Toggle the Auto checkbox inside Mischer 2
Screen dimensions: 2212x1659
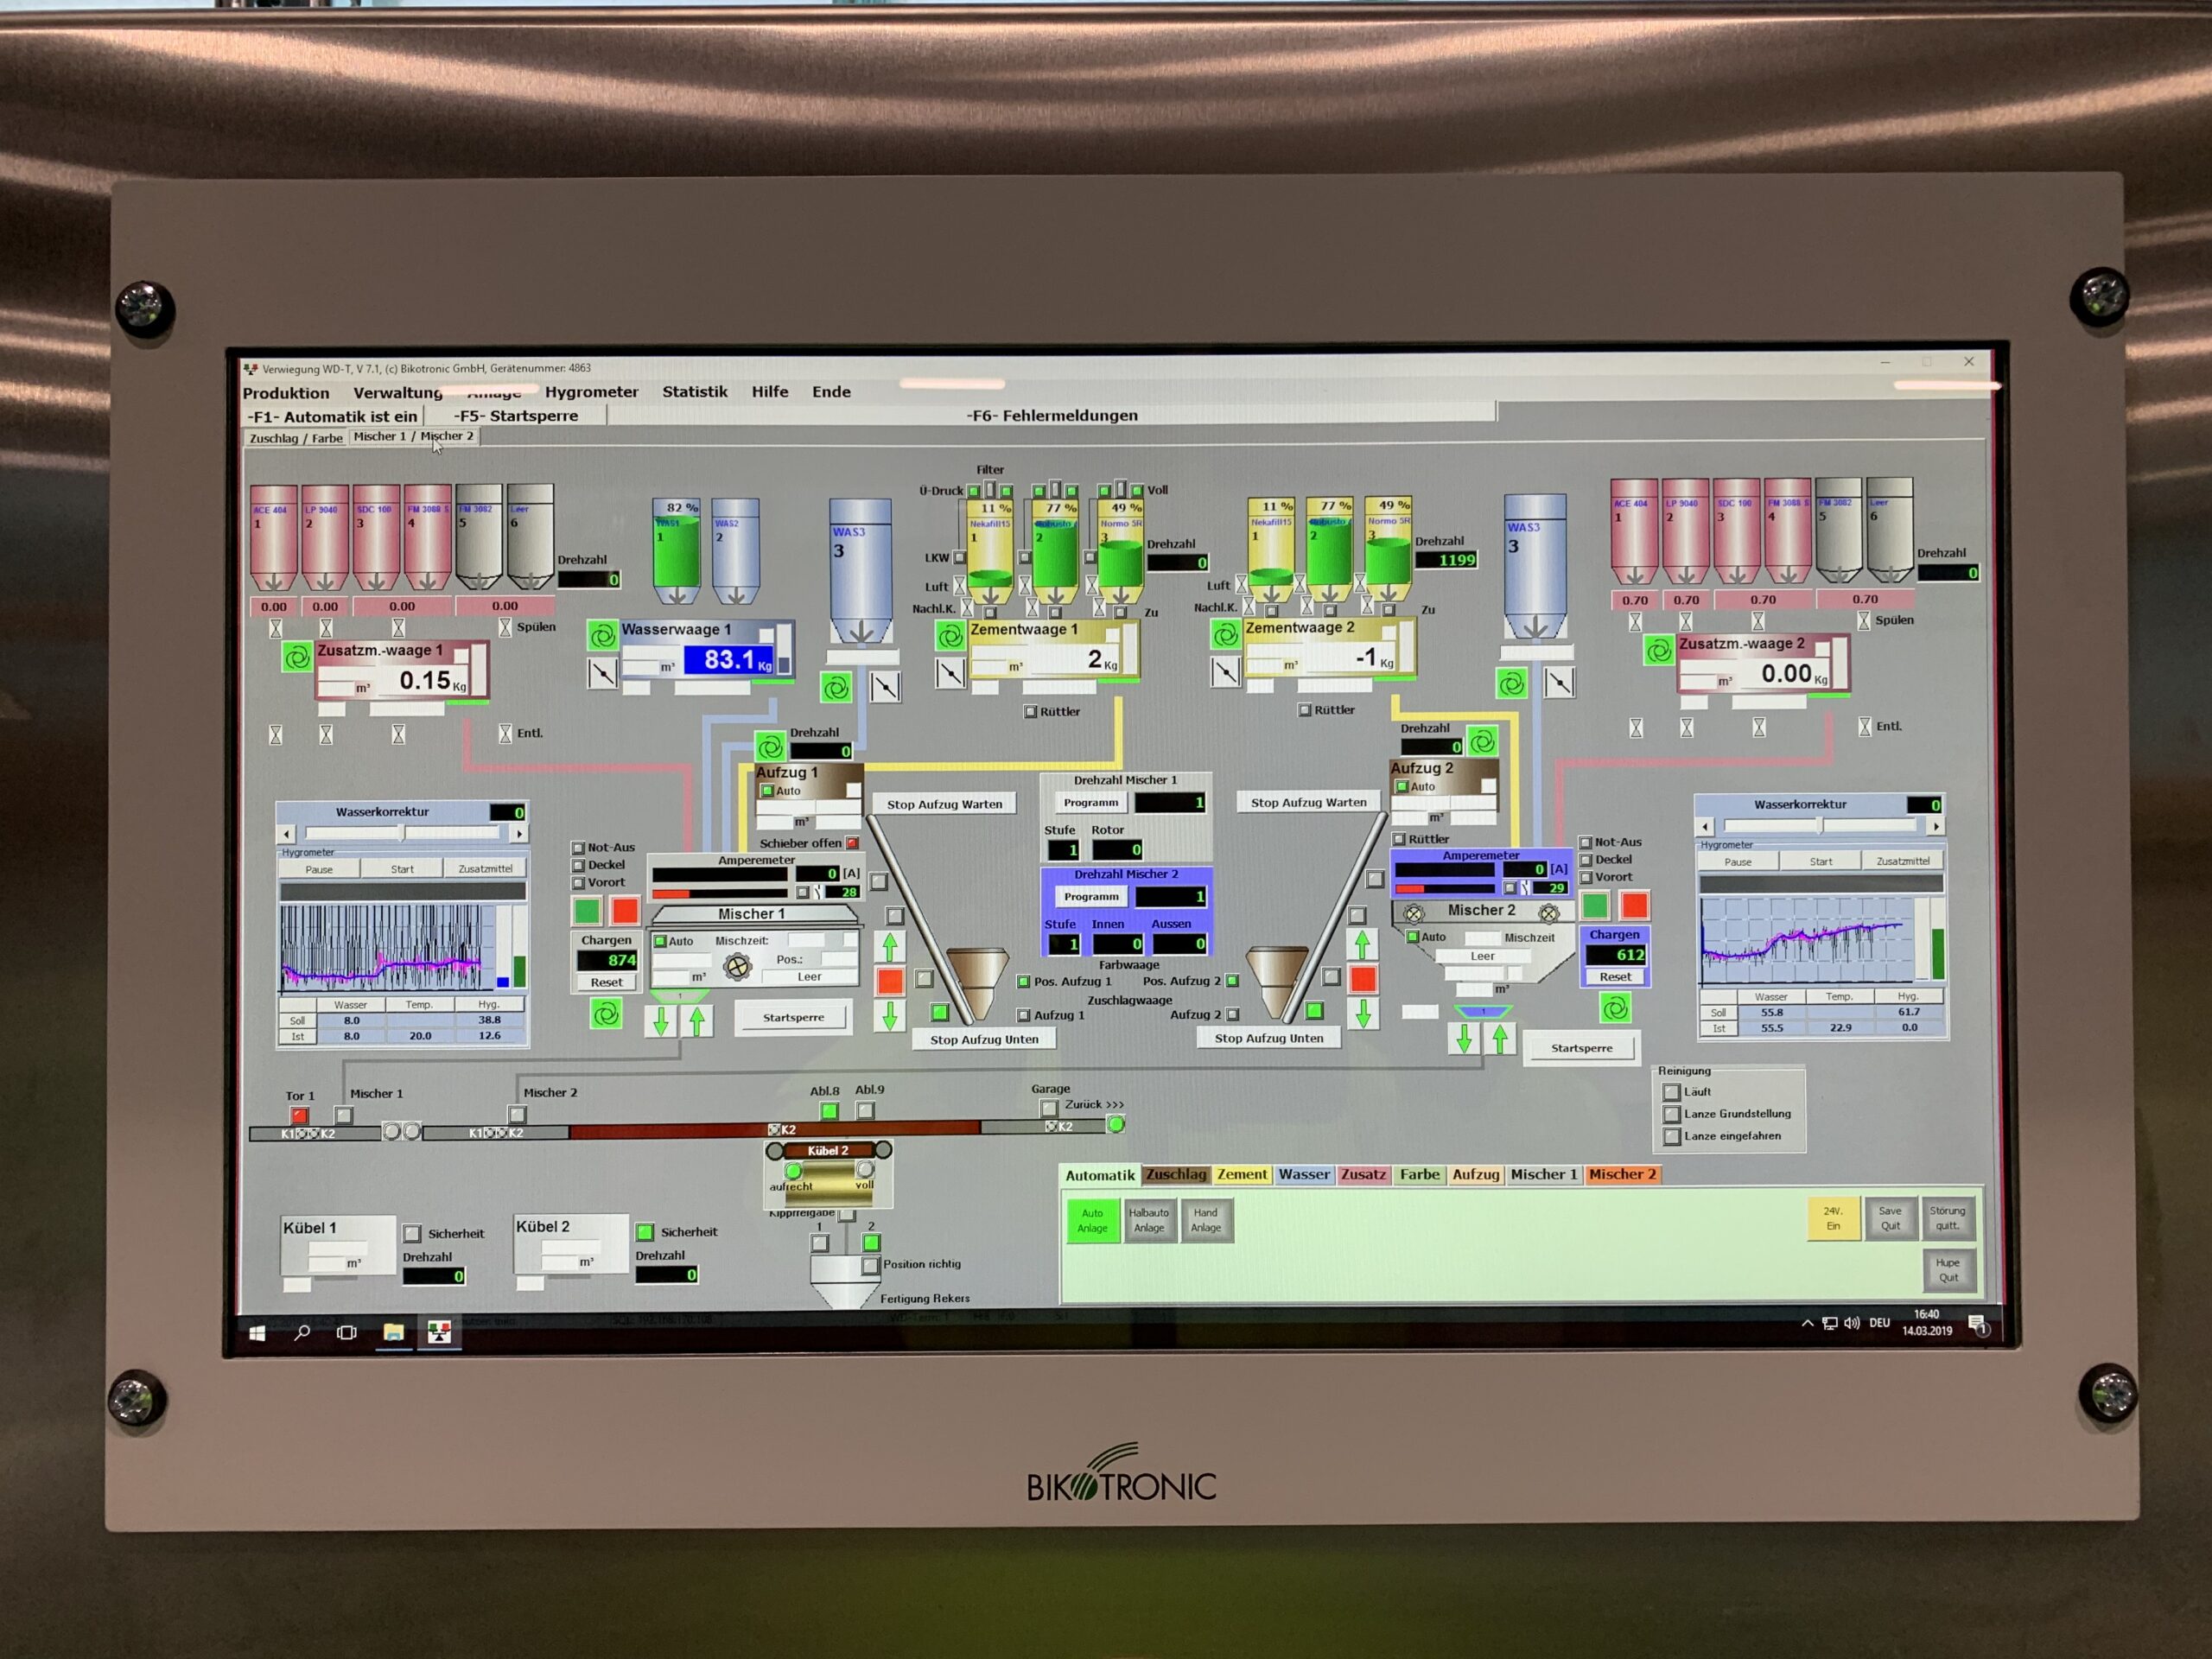[1413, 937]
